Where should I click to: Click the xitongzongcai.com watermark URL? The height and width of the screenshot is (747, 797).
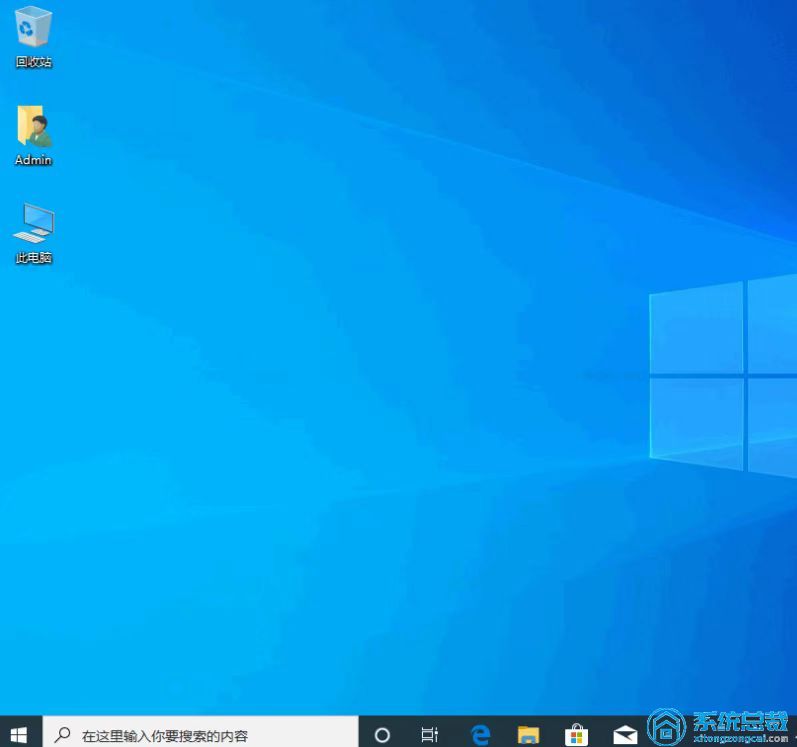point(740,739)
